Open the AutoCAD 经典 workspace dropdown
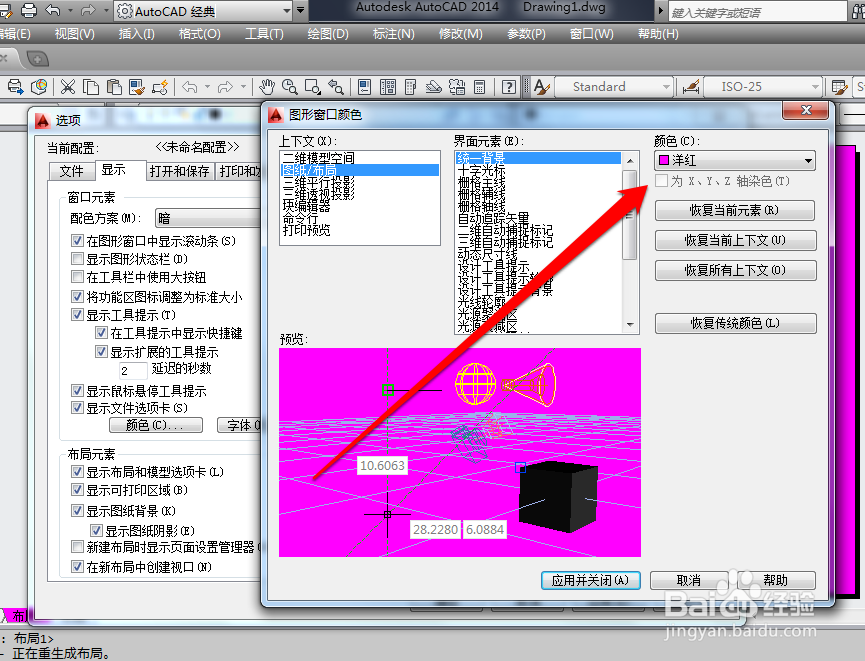Screen dimensions: 865x661 click(x=204, y=10)
